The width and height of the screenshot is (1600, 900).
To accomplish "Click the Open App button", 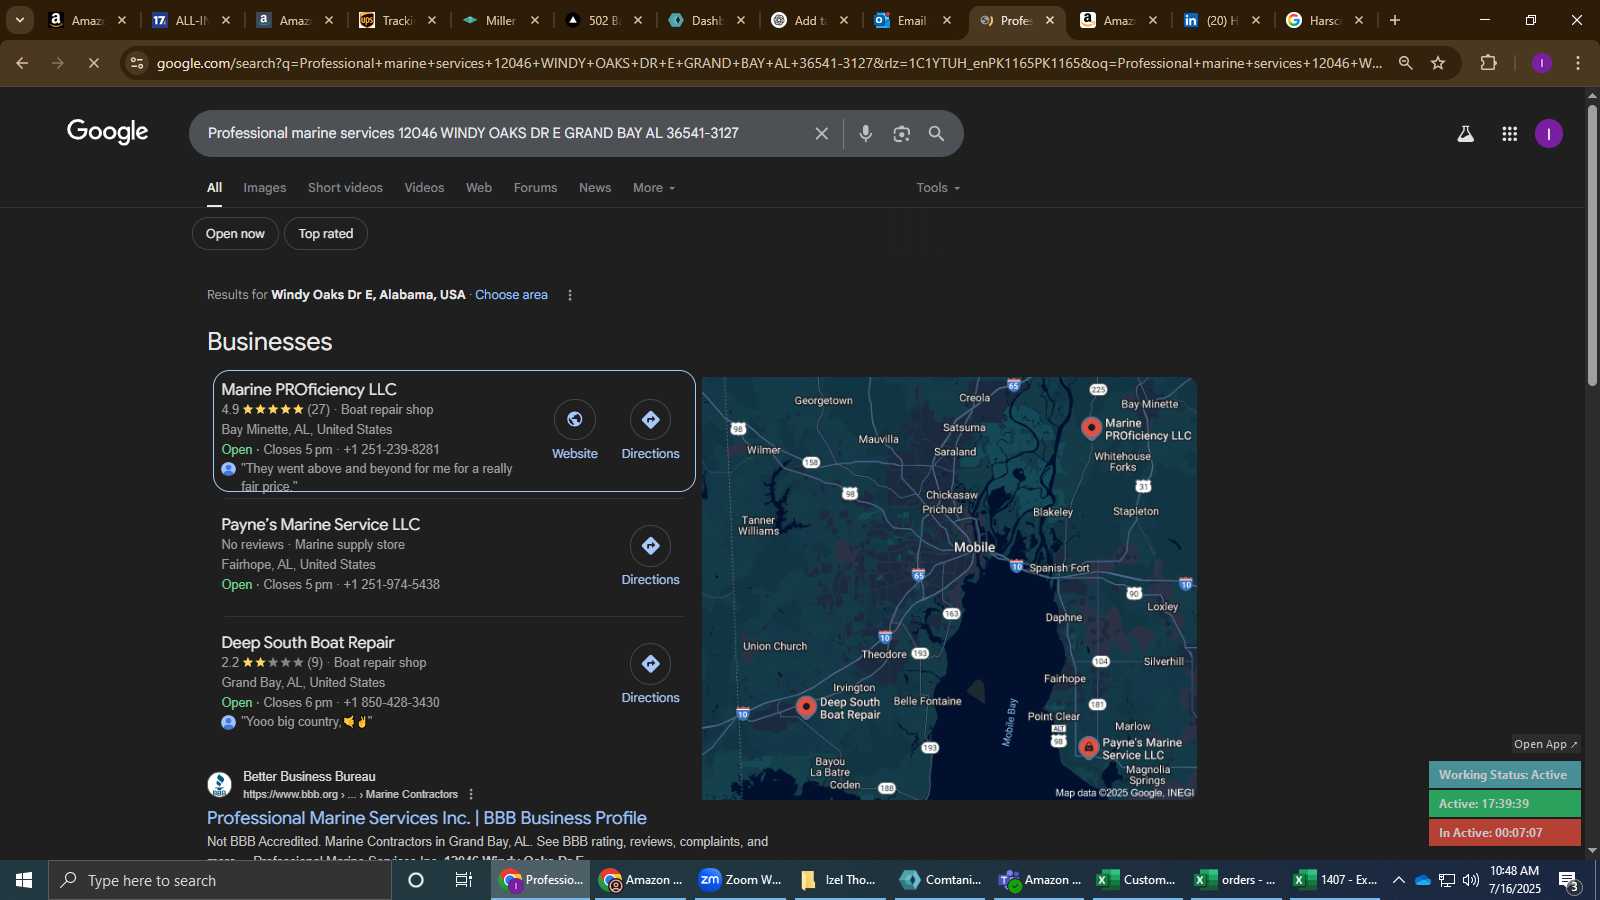I will pos(1545,744).
